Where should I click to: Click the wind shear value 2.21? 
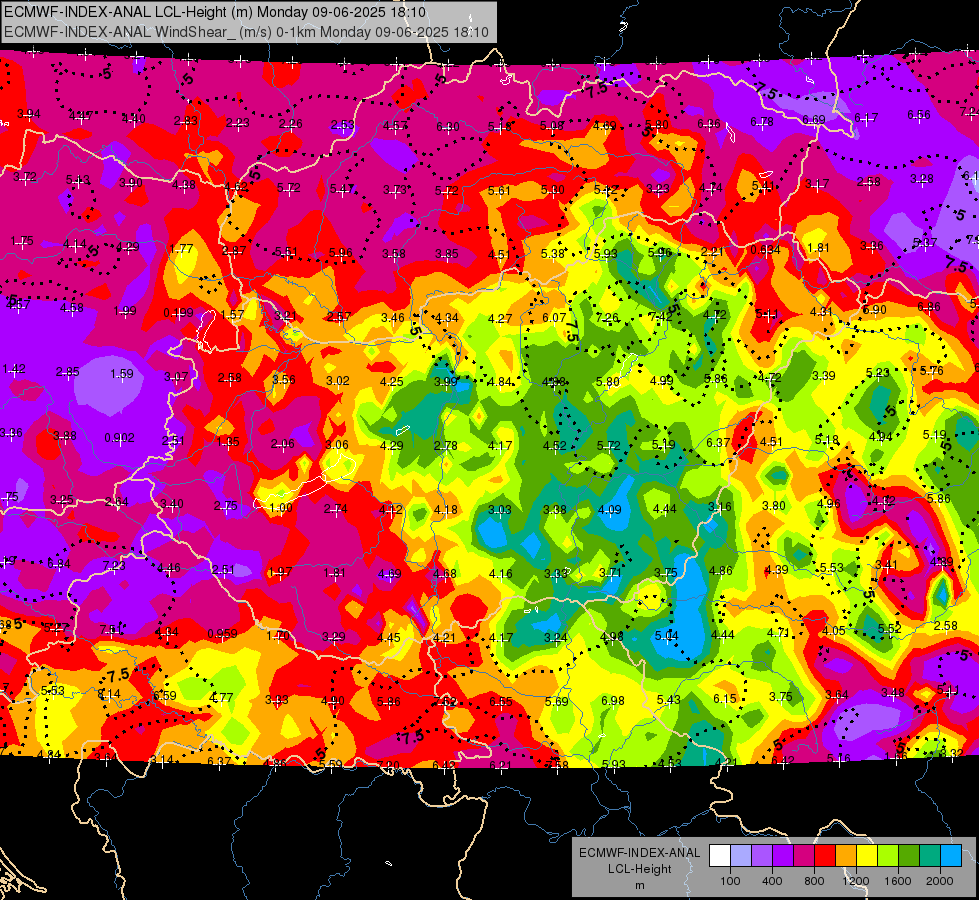click(712, 252)
